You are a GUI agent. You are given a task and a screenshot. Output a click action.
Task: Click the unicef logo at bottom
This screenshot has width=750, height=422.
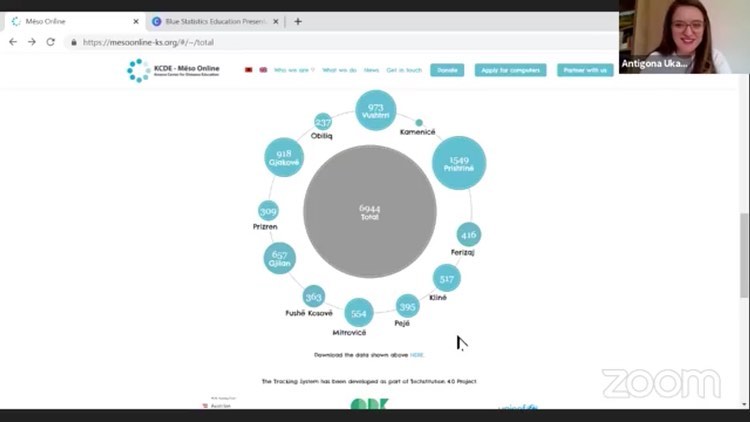click(518, 407)
